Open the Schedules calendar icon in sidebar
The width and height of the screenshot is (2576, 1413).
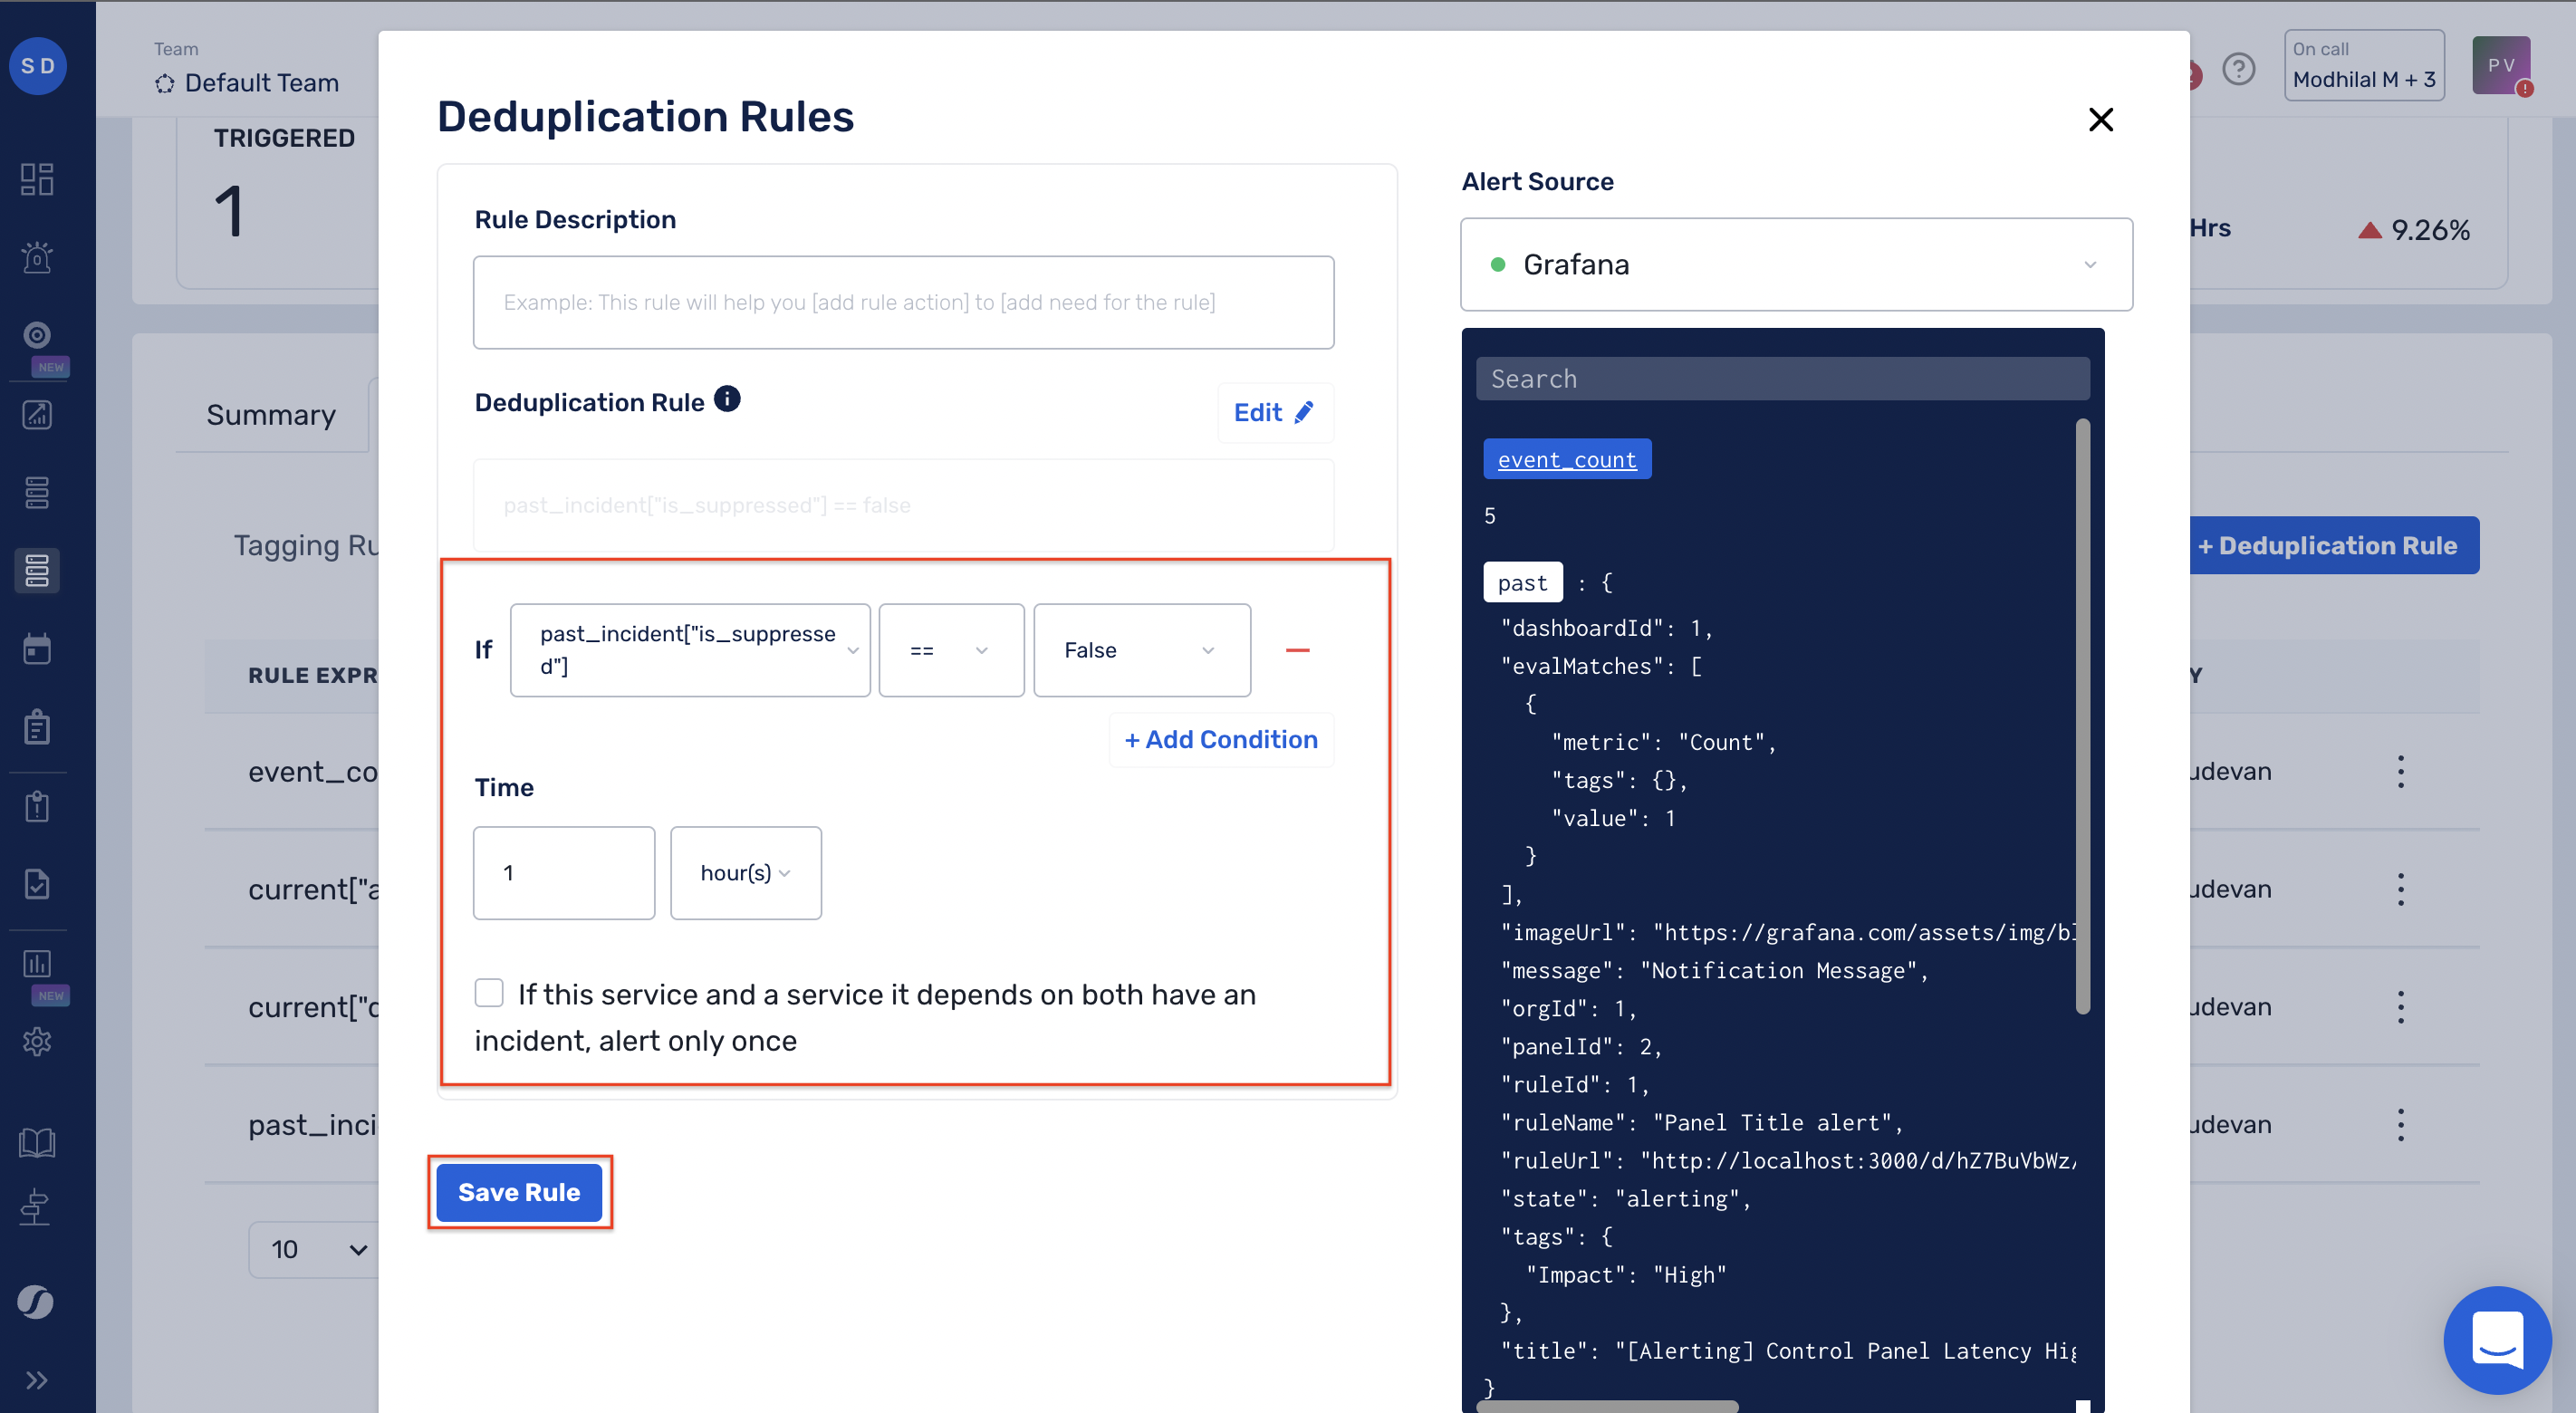point(37,648)
